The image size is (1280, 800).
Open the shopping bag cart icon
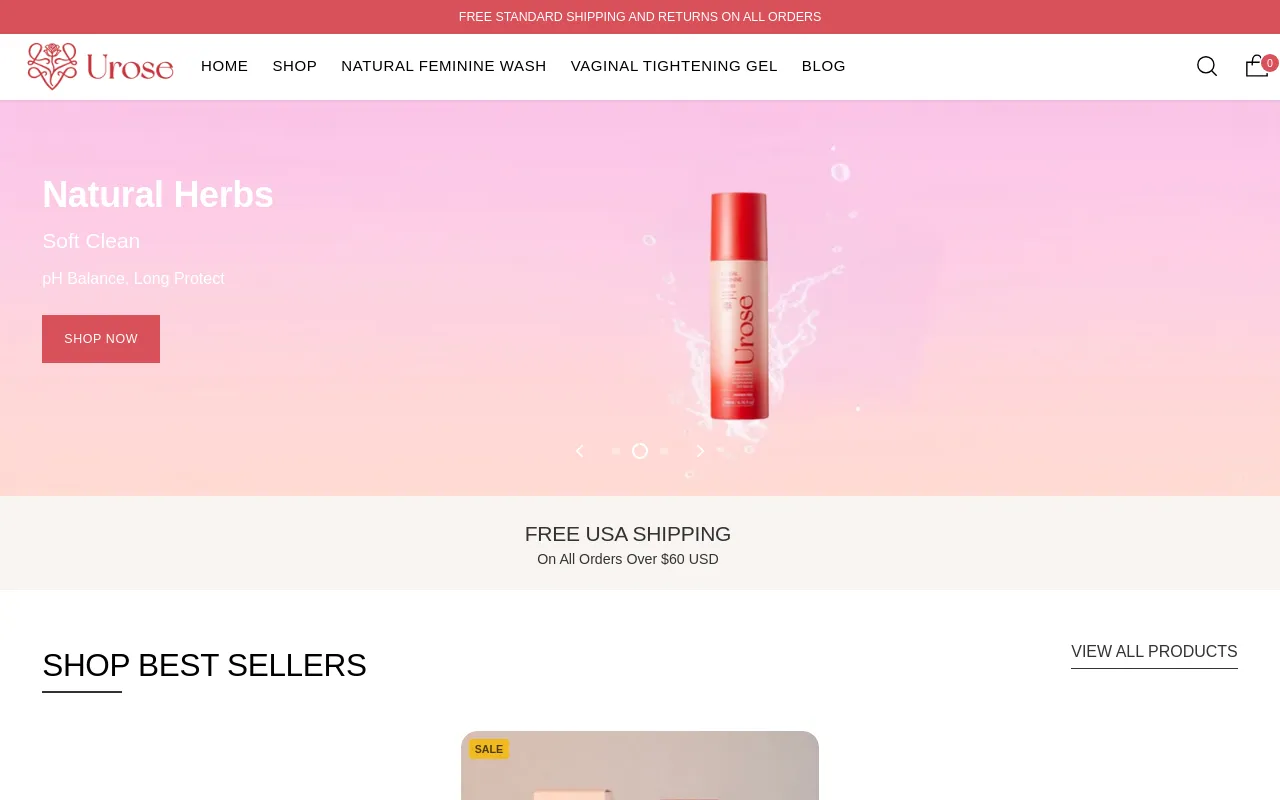(1256, 66)
